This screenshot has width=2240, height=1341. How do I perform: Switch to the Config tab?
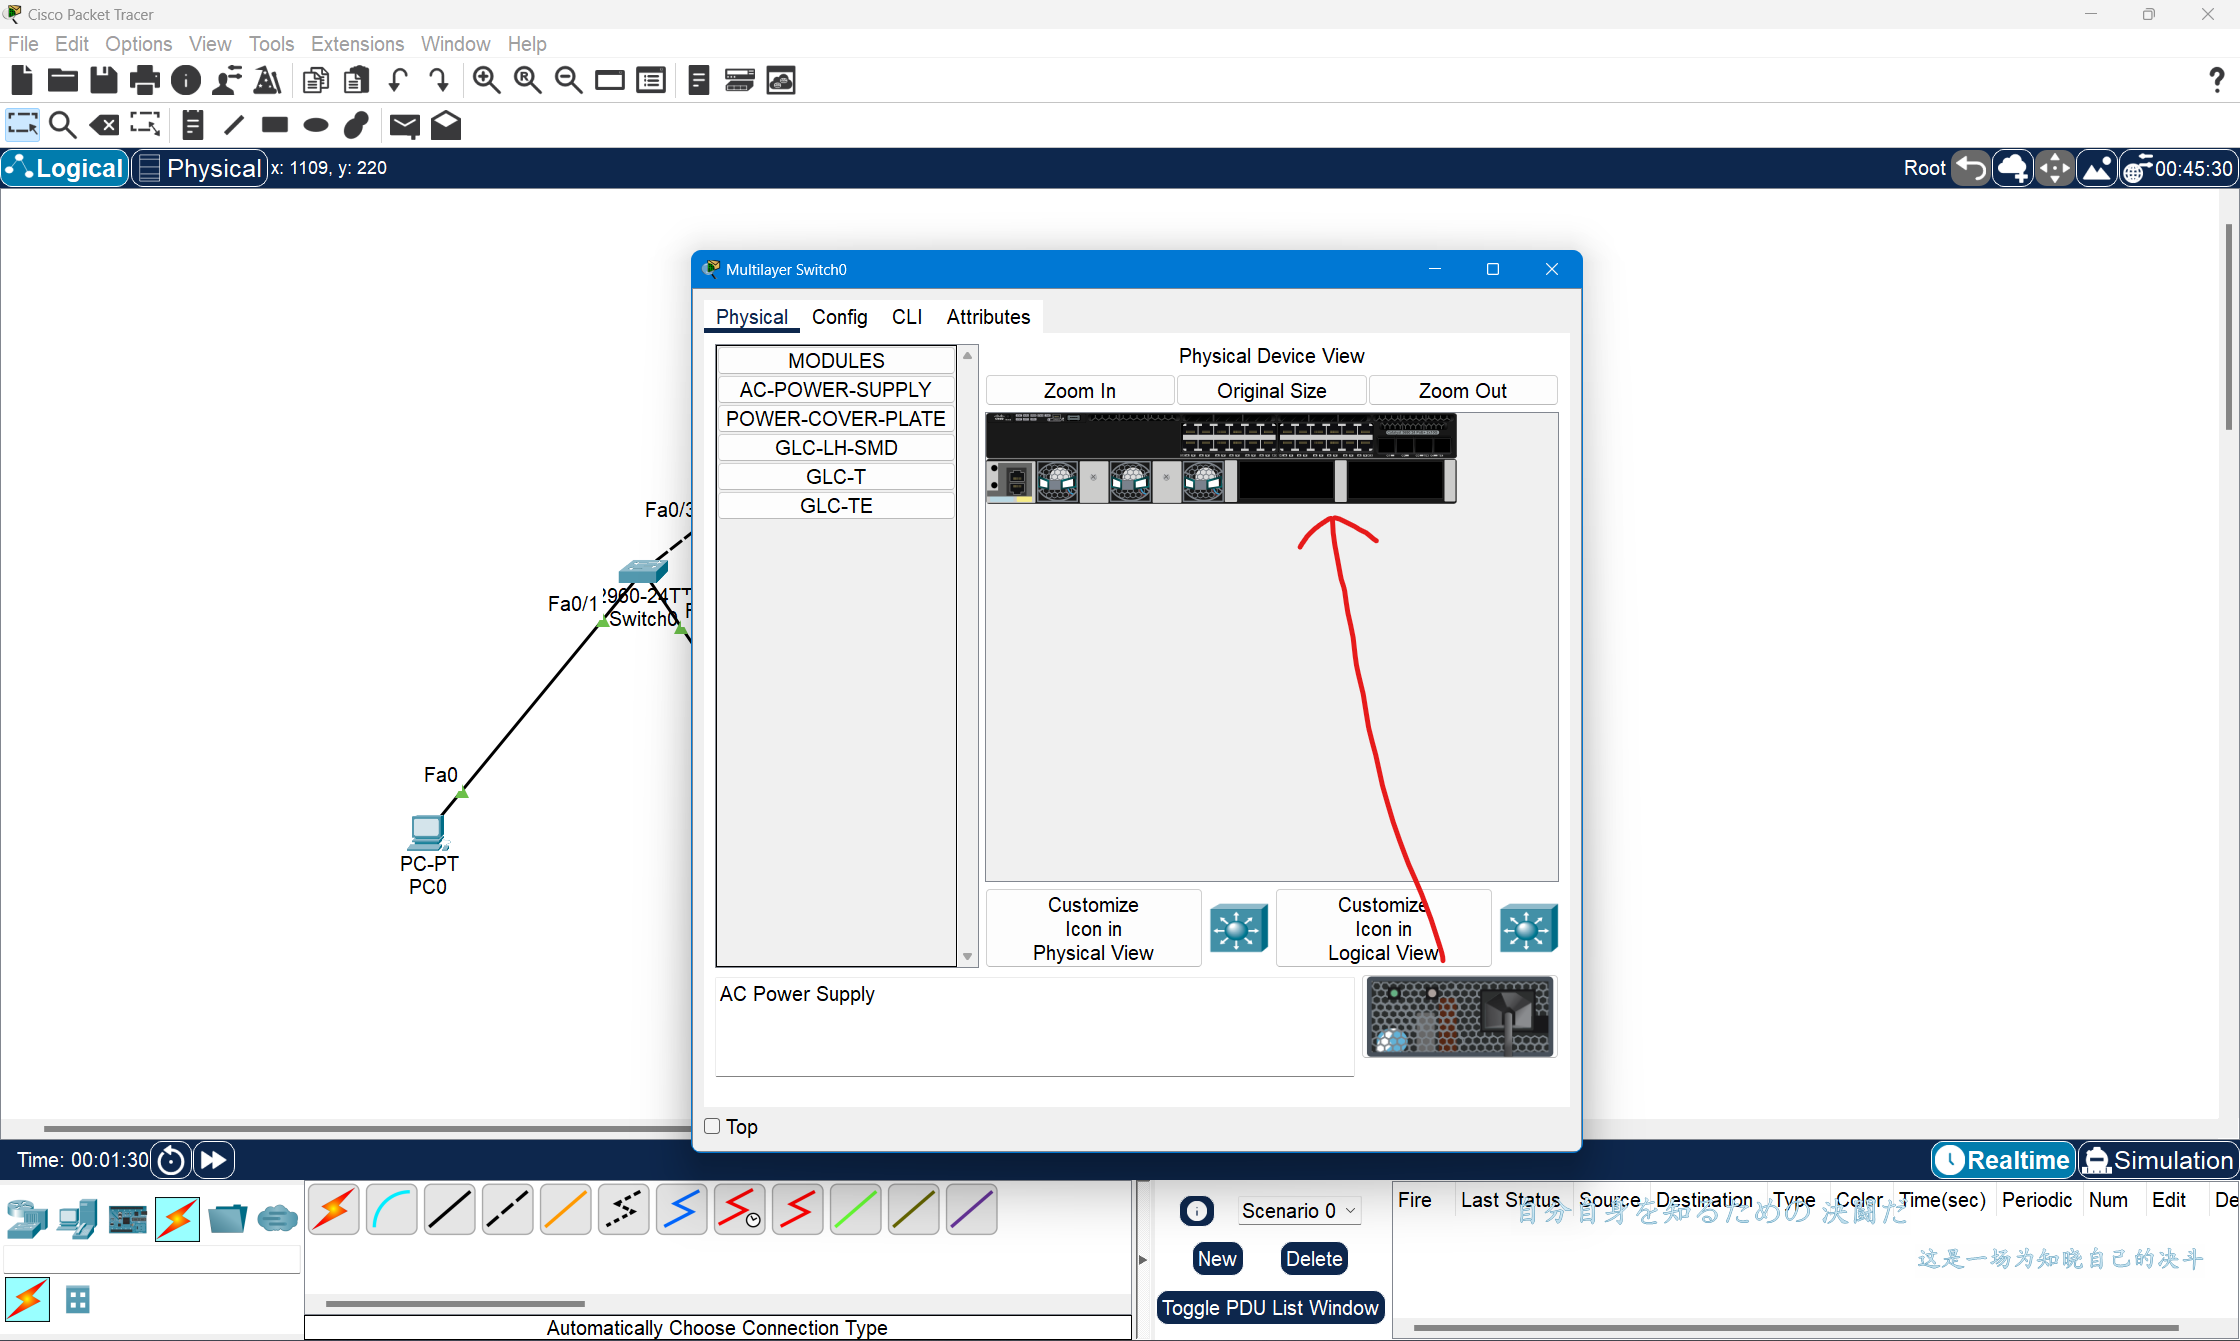click(839, 317)
